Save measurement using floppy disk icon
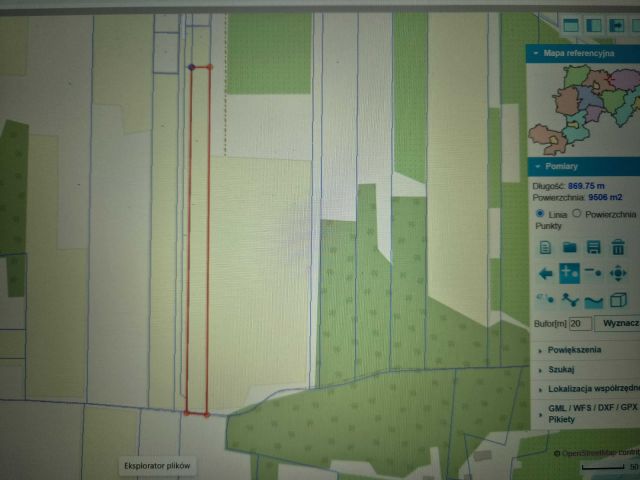 (593, 247)
